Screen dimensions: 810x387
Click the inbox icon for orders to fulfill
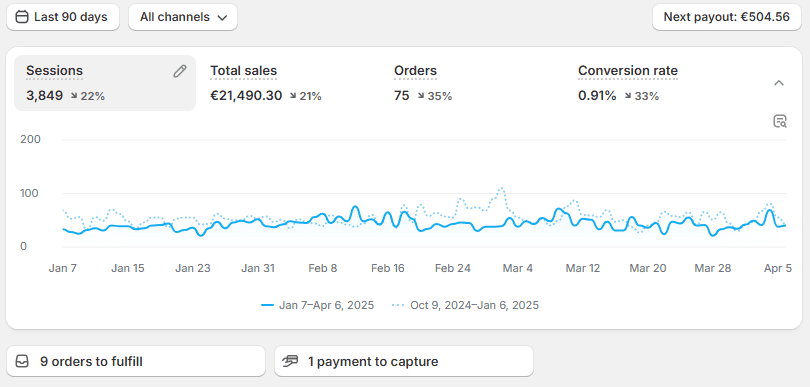[x=22, y=361]
